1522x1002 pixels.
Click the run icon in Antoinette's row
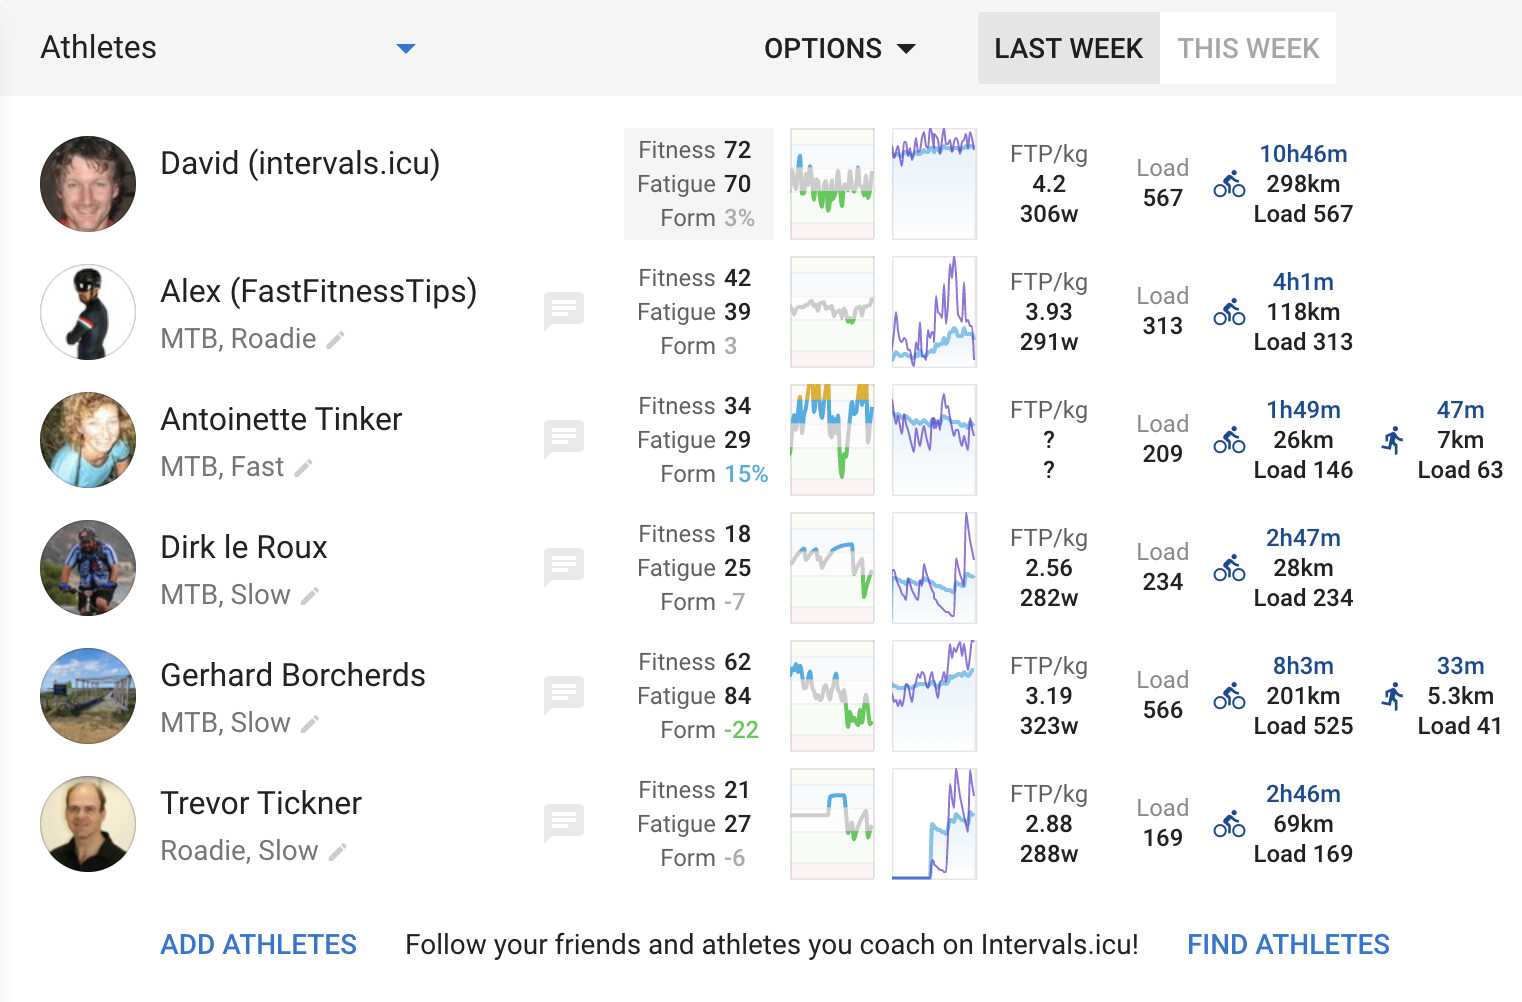click(1392, 440)
